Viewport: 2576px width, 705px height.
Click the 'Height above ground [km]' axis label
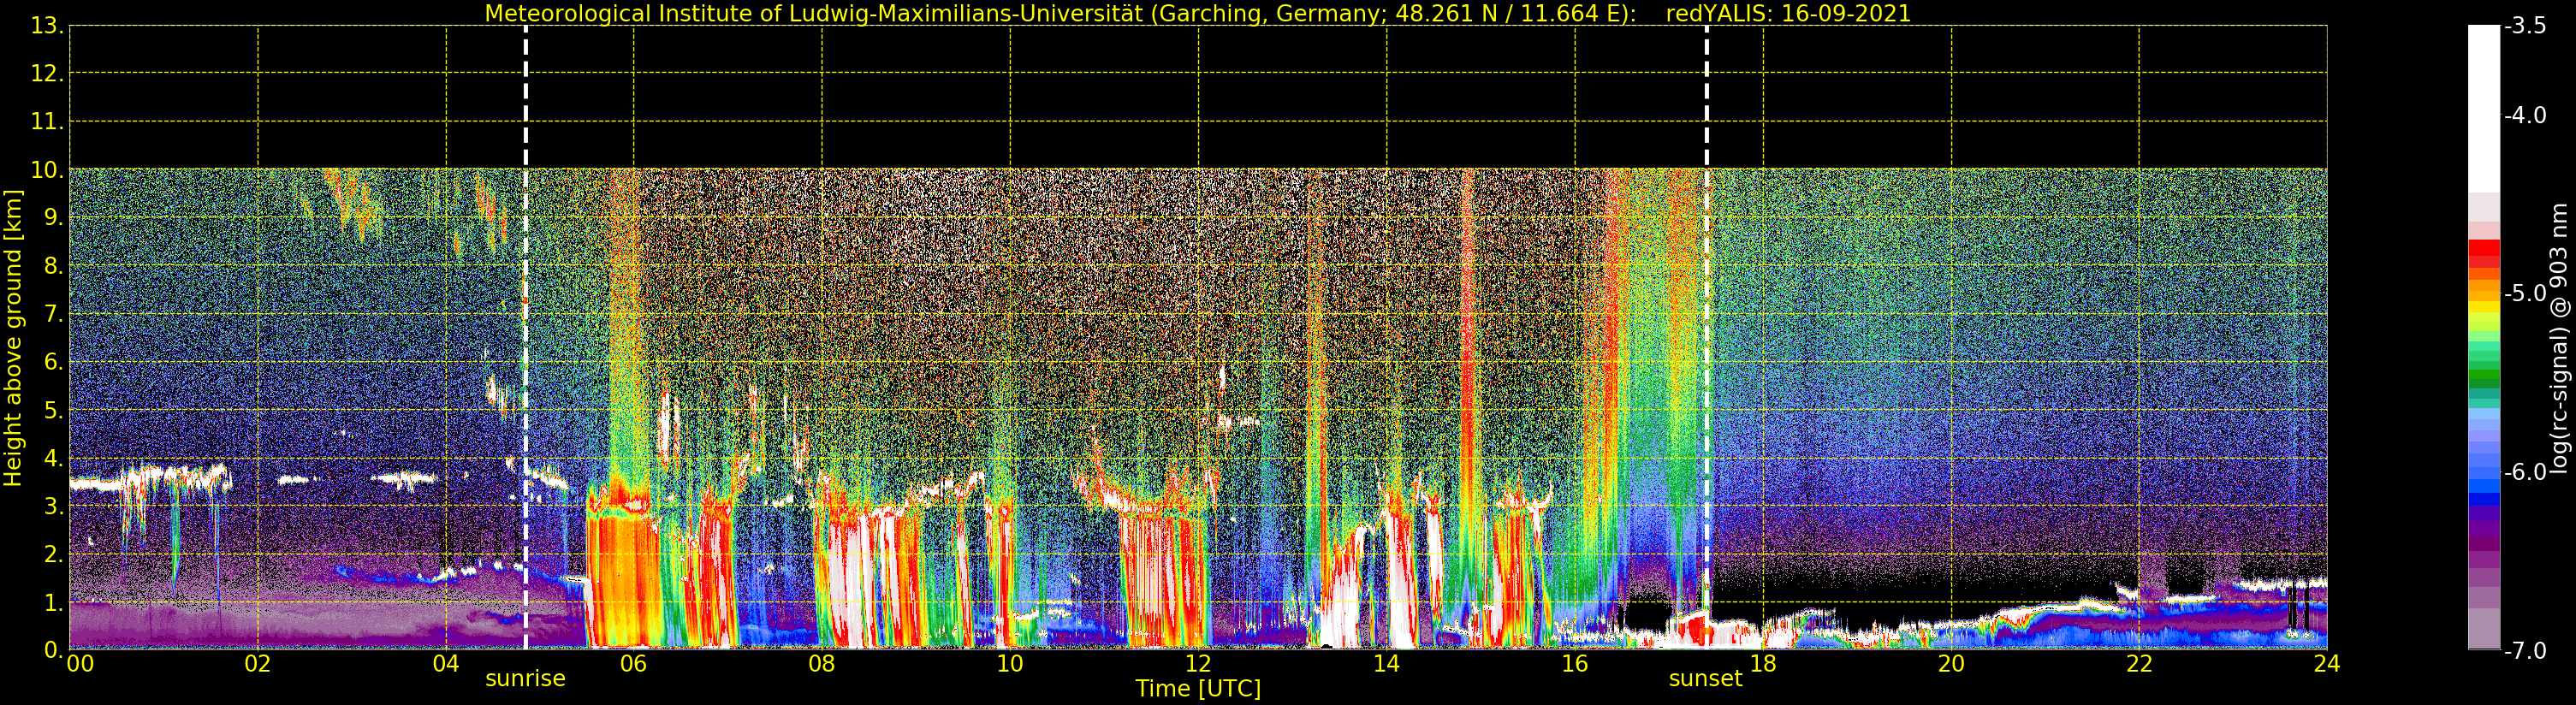(13, 338)
